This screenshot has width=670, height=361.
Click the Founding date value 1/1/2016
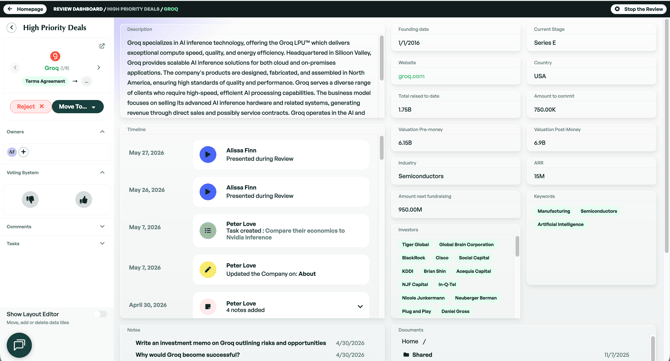point(409,43)
